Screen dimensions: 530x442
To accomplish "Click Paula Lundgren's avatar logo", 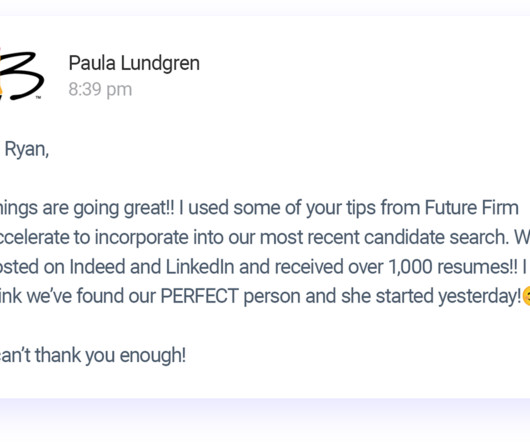I will pyautogui.click(x=21, y=75).
